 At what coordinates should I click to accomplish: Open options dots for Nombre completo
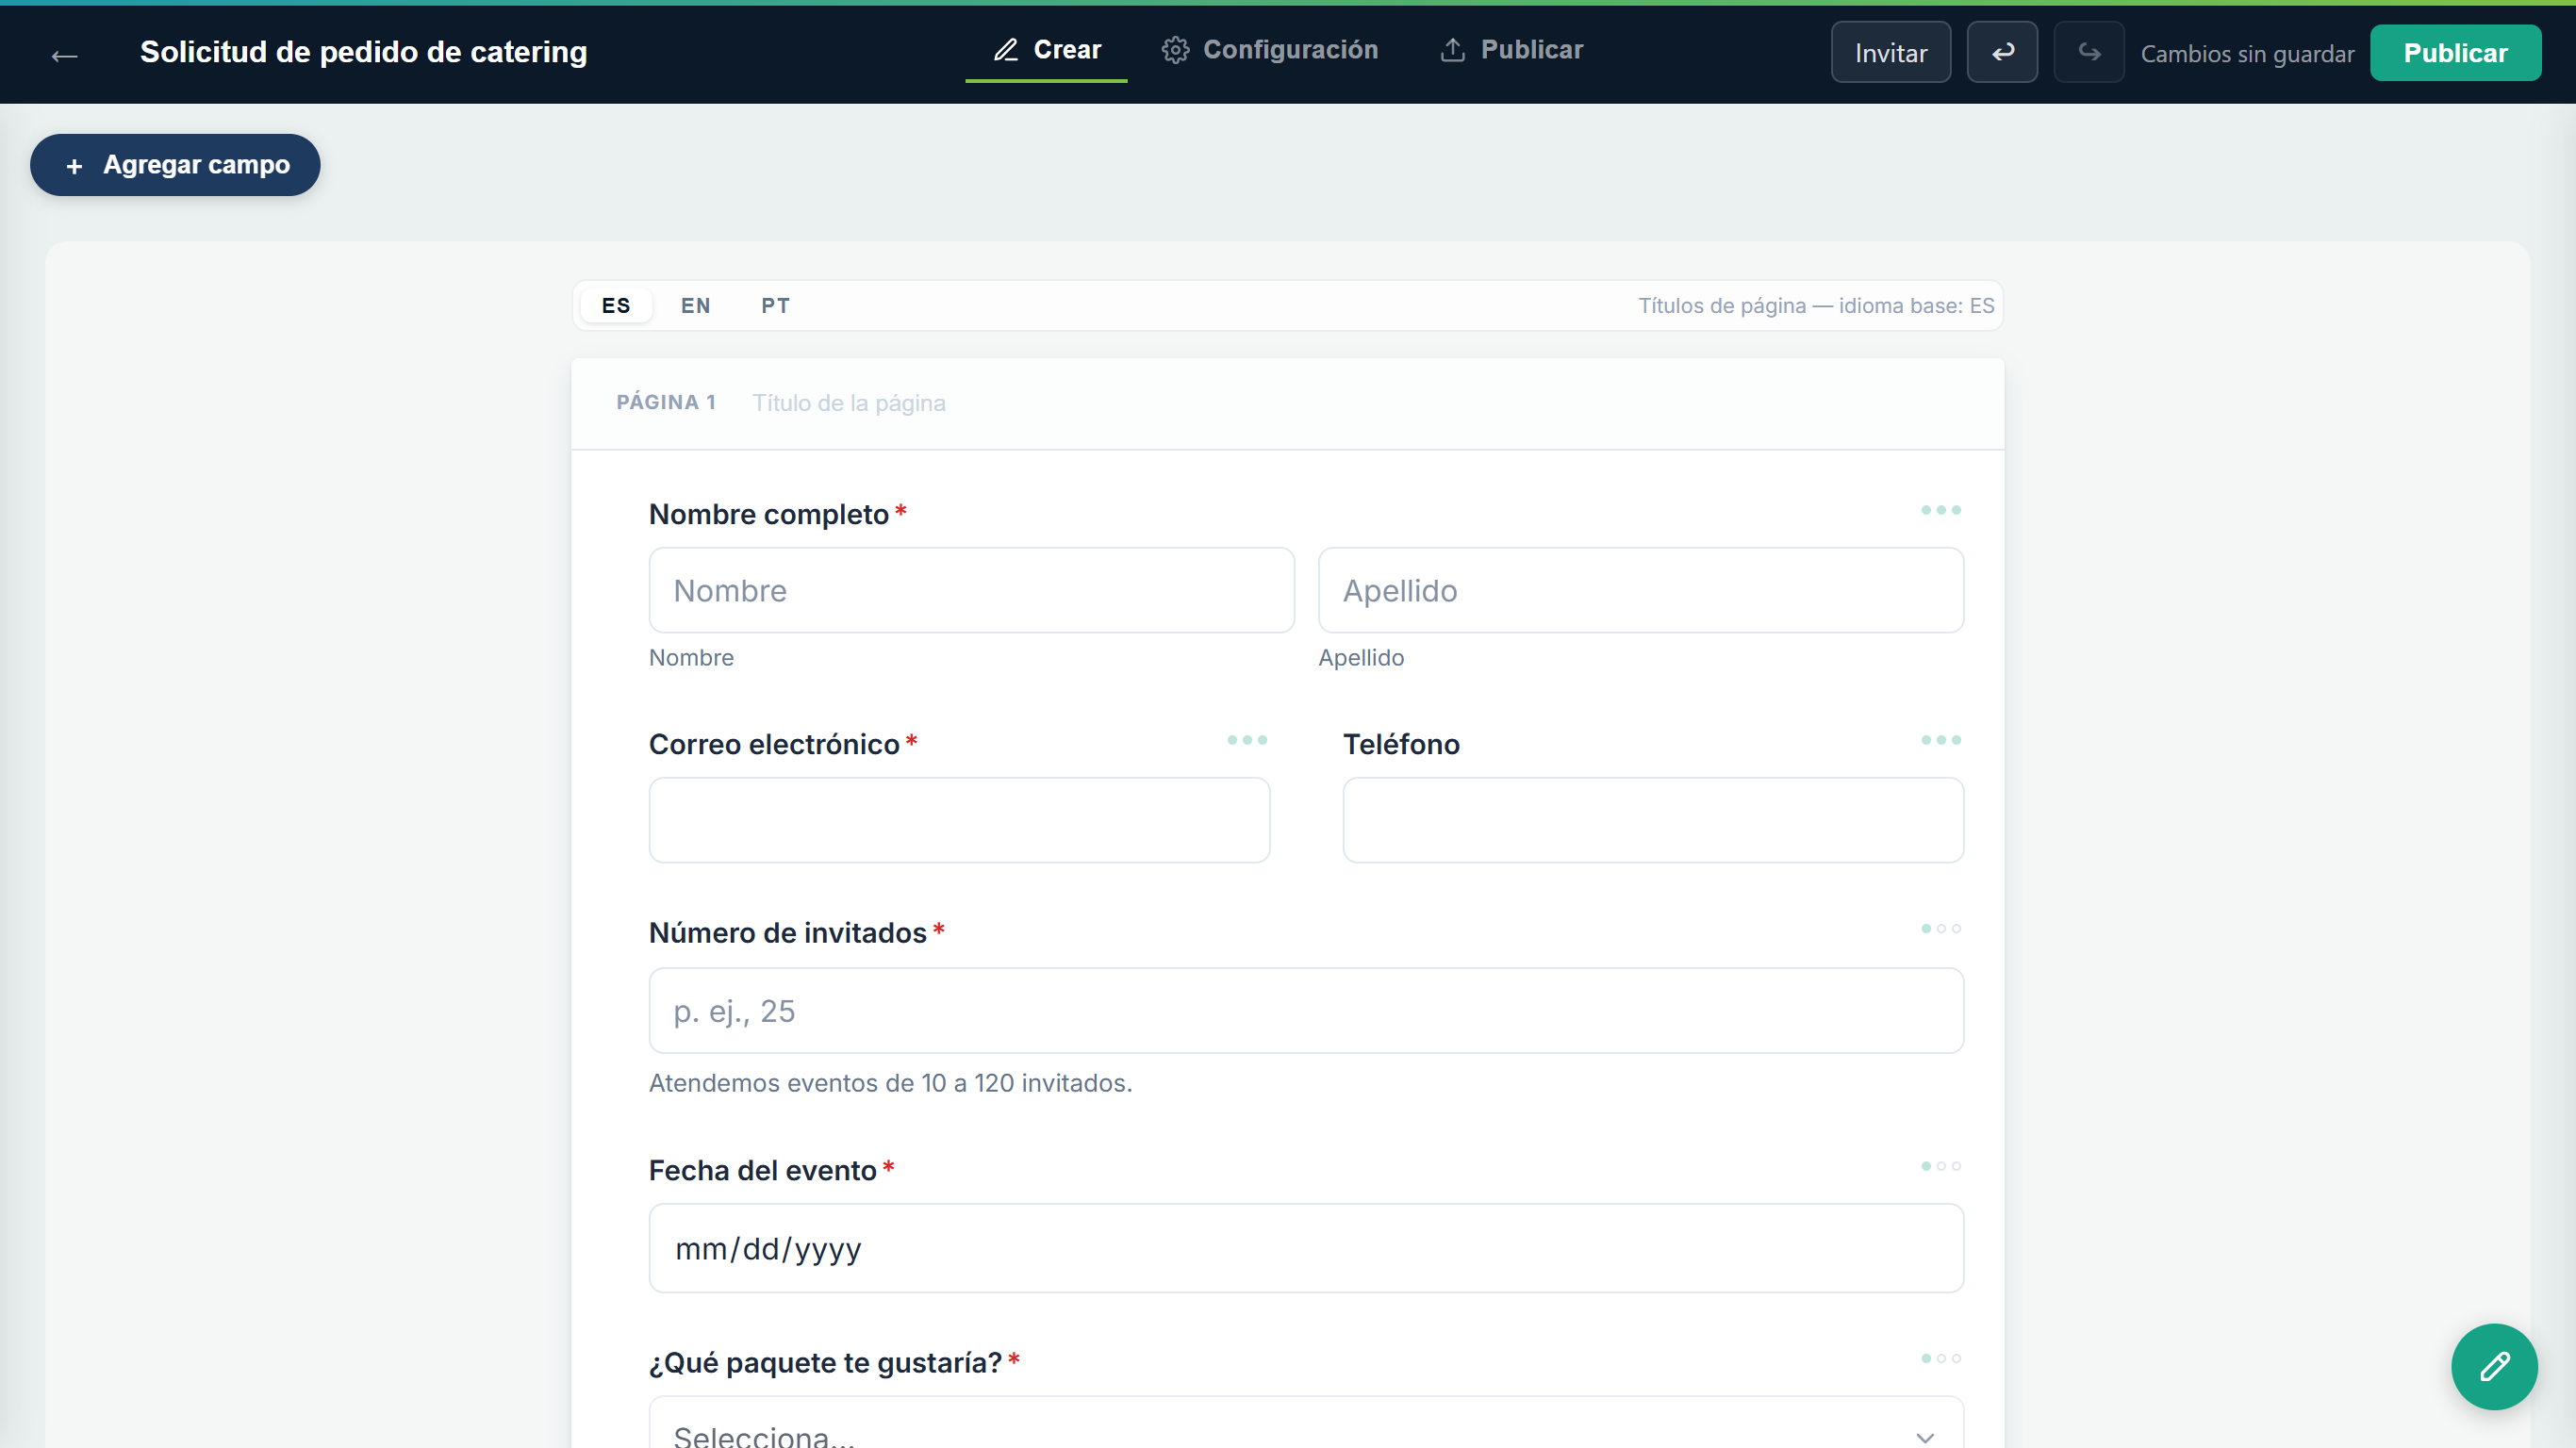pos(1940,510)
